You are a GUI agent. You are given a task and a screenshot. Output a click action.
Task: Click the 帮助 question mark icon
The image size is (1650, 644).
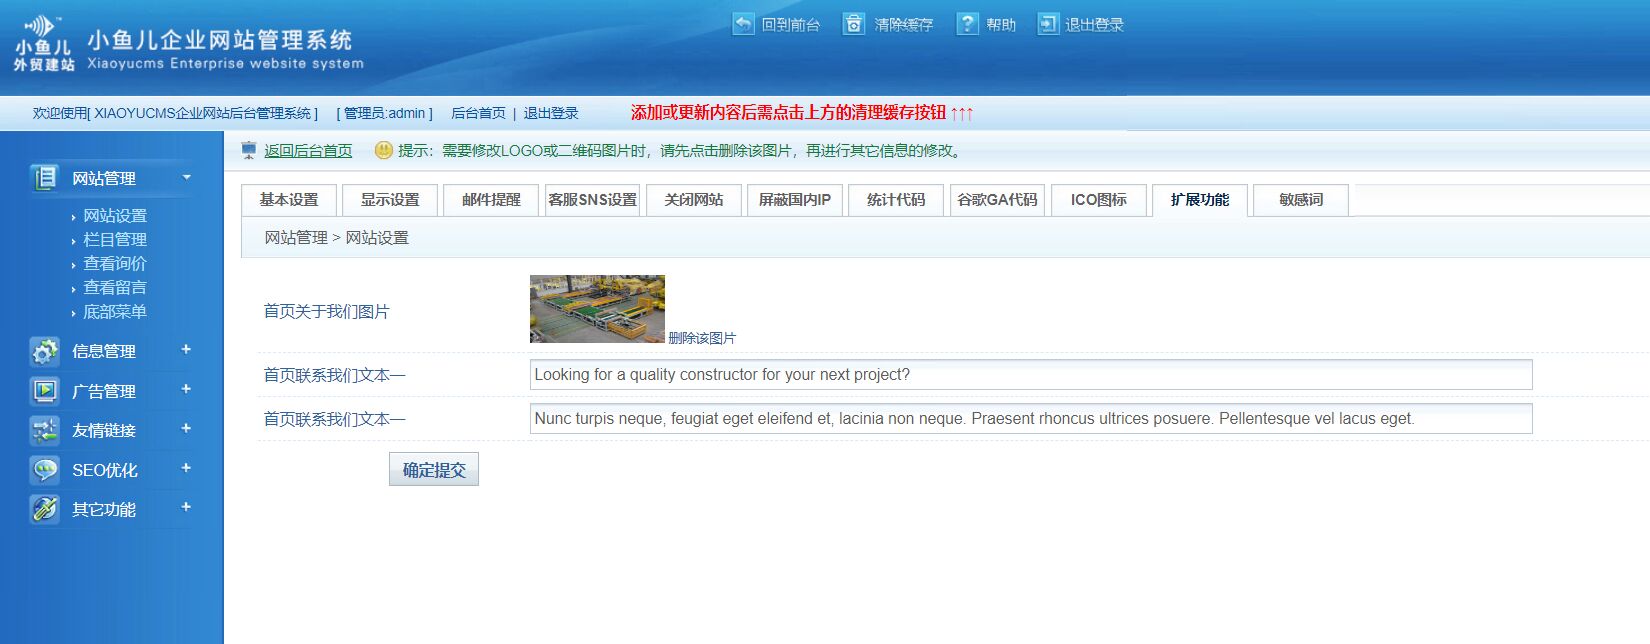pos(967,24)
